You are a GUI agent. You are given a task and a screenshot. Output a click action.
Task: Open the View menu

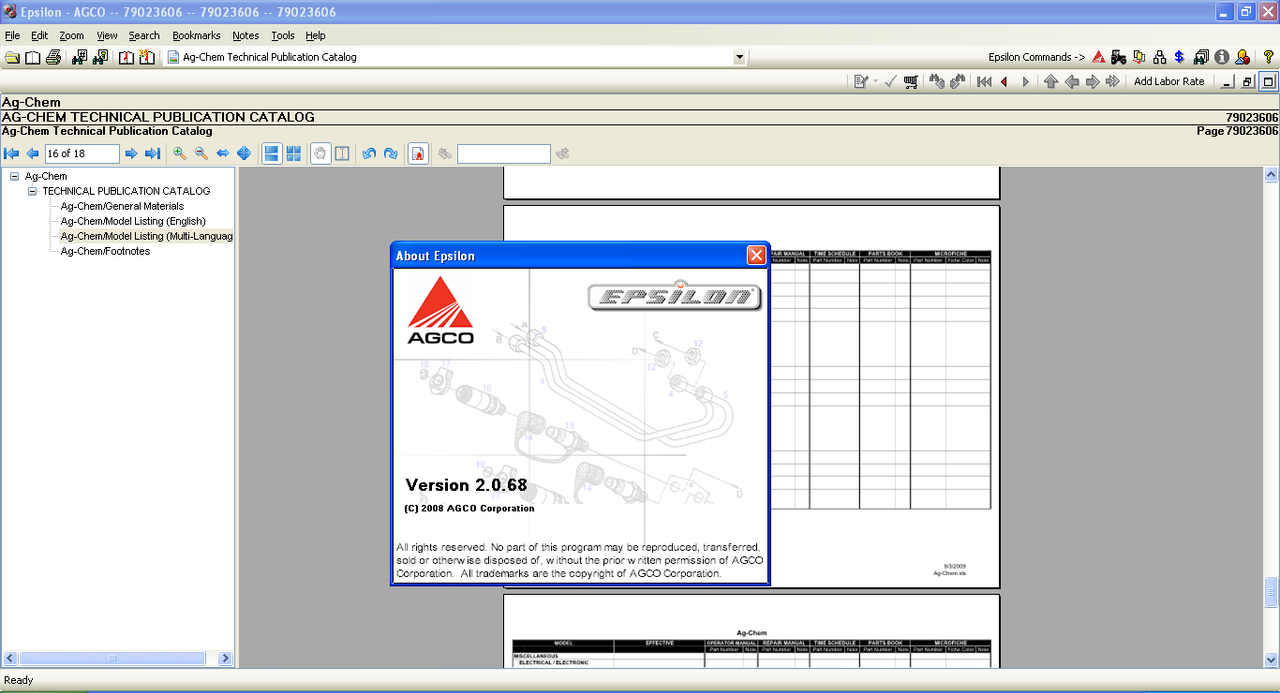coord(107,35)
